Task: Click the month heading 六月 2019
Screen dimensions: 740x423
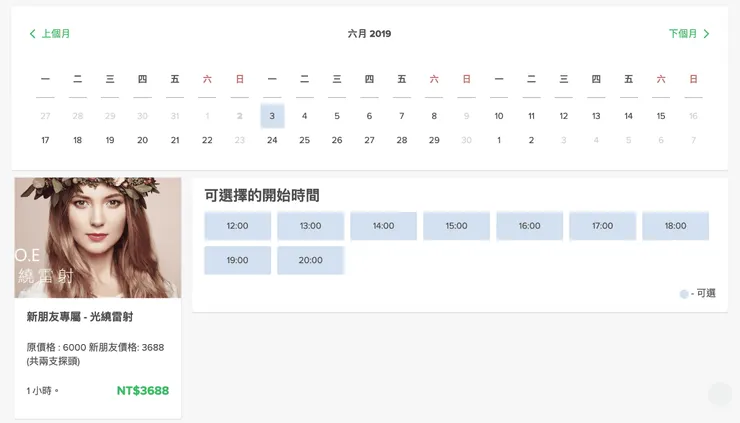Action: coord(370,34)
